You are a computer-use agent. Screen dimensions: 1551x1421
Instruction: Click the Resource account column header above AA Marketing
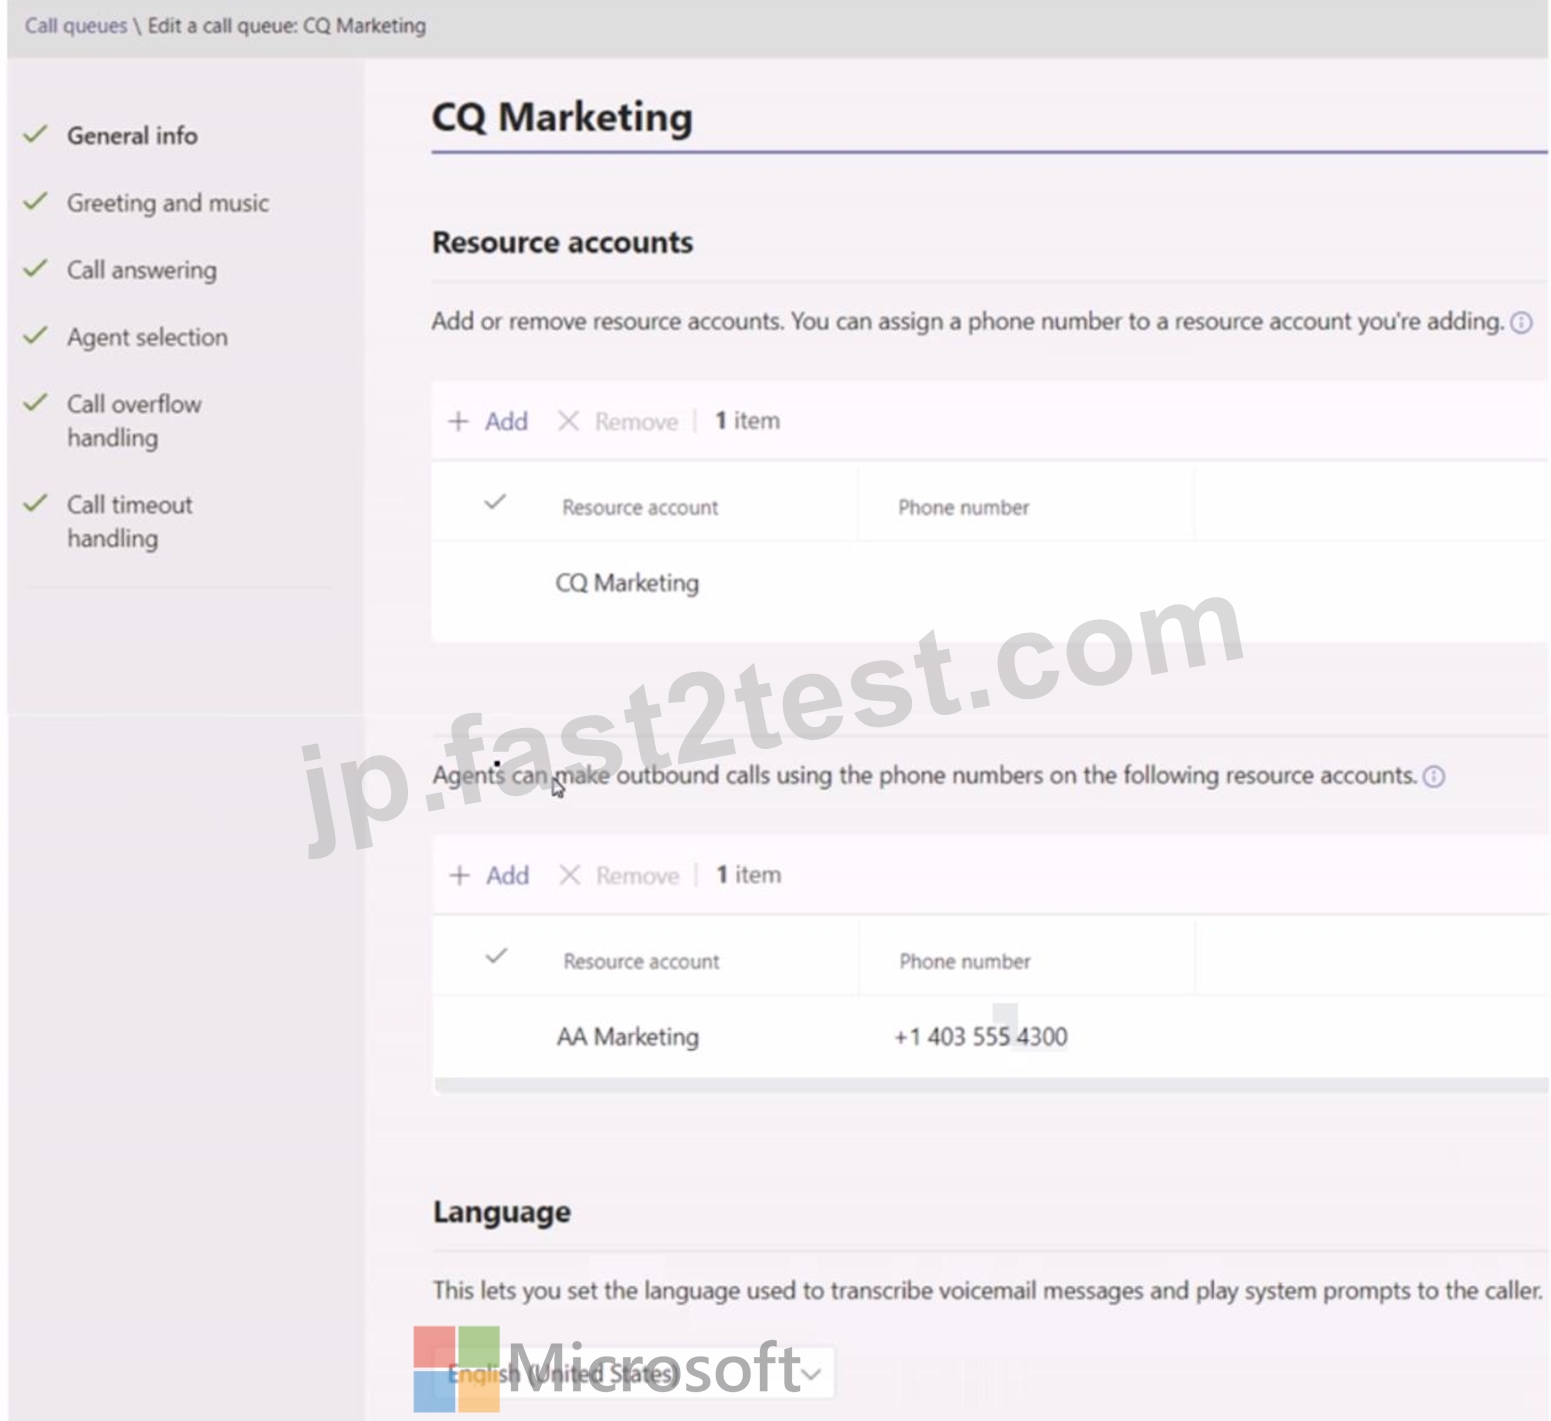pyautogui.click(x=641, y=961)
